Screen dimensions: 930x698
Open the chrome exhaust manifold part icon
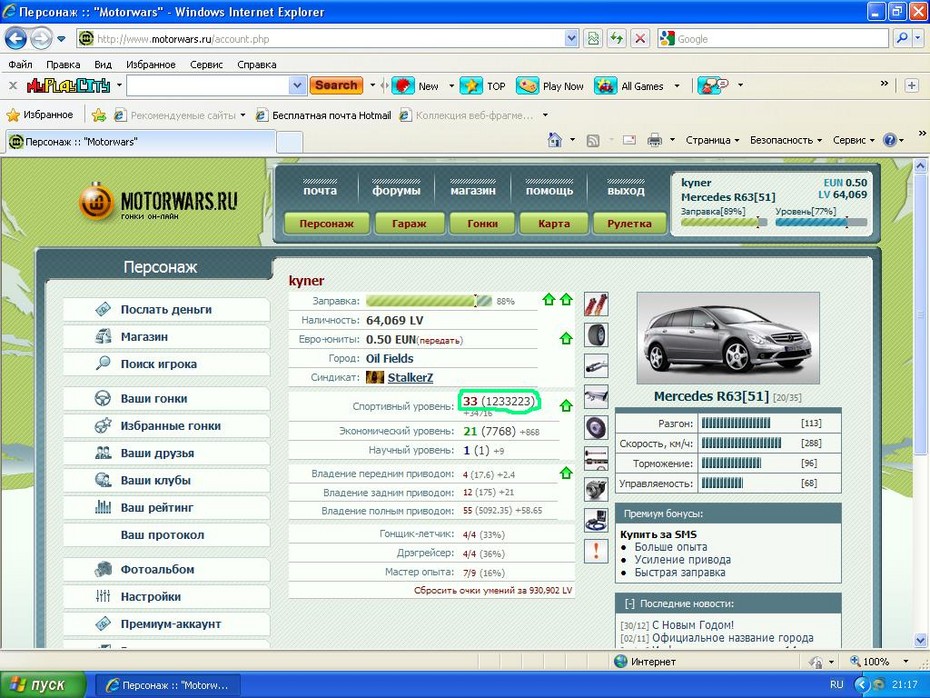[596, 397]
